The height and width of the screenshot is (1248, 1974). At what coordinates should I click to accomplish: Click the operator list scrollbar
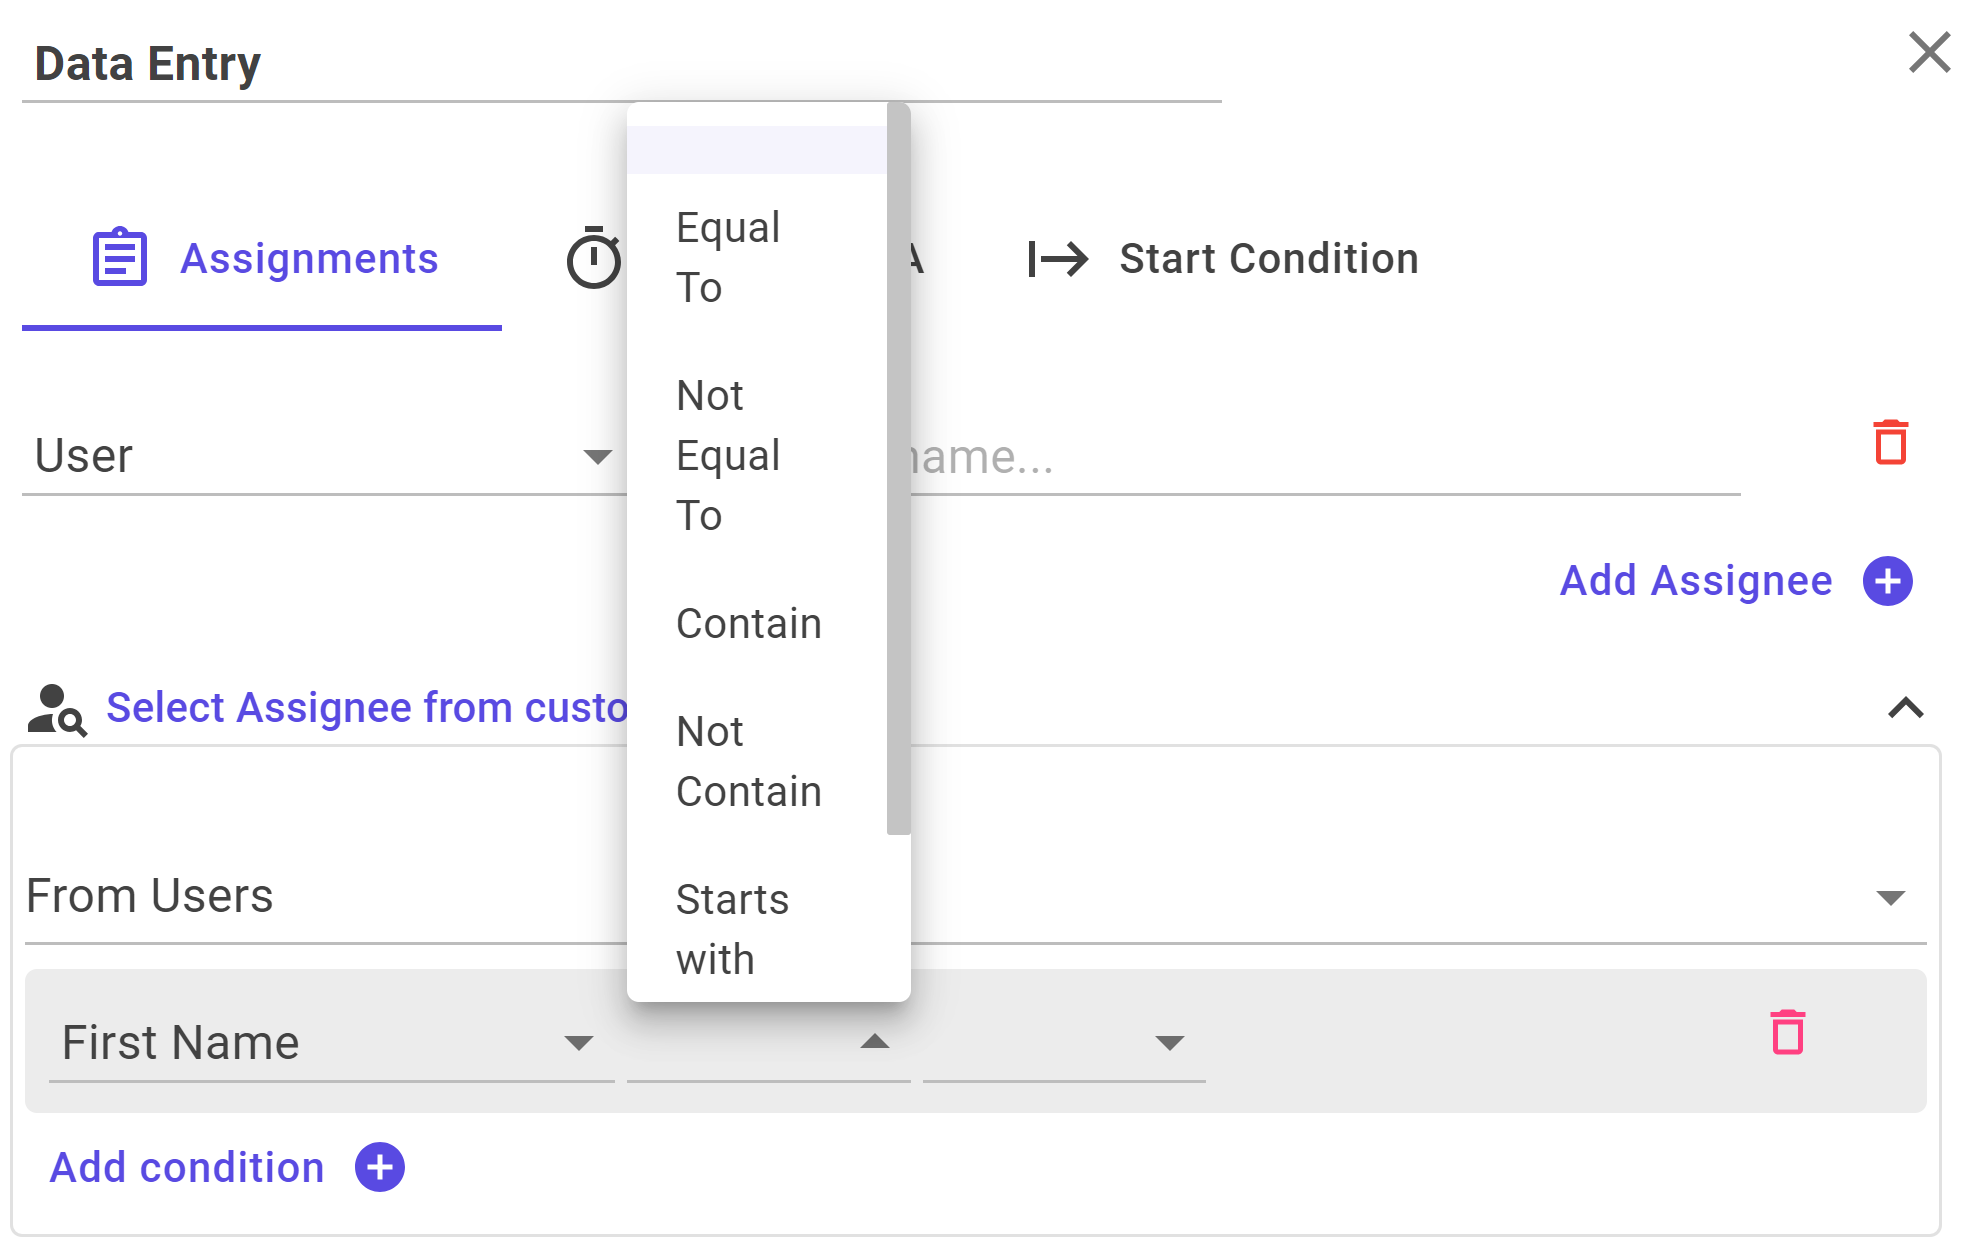click(898, 468)
